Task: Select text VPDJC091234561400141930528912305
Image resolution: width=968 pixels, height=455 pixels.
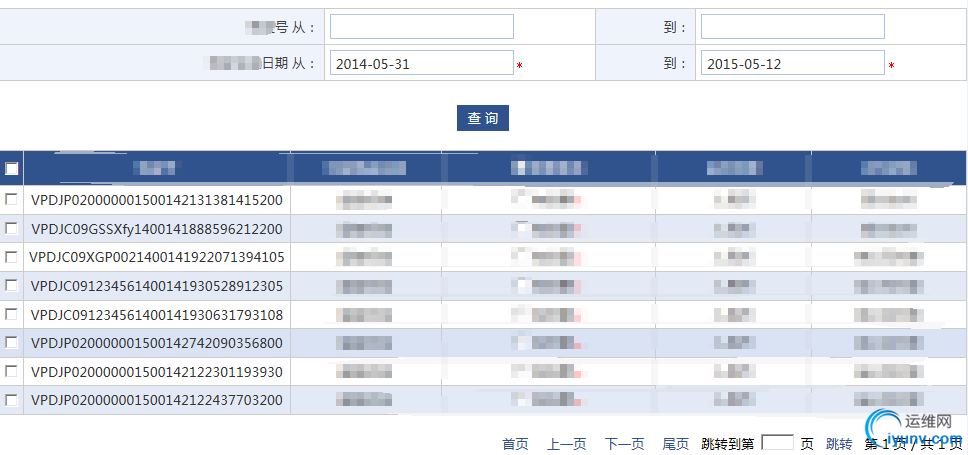Action: pyautogui.click(x=157, y=286)
